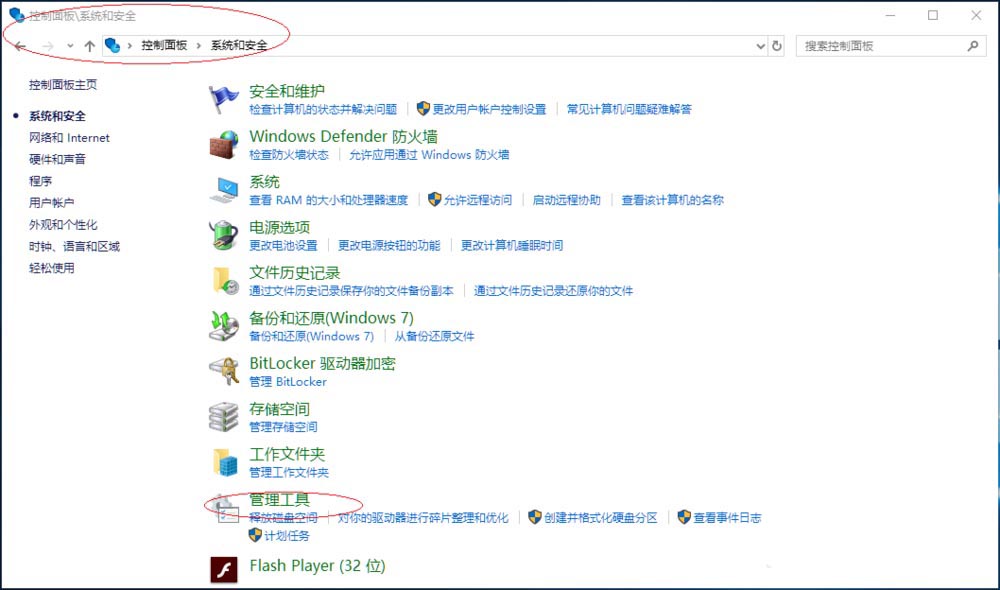Click the Flash Player red icon

pos(224,569)
